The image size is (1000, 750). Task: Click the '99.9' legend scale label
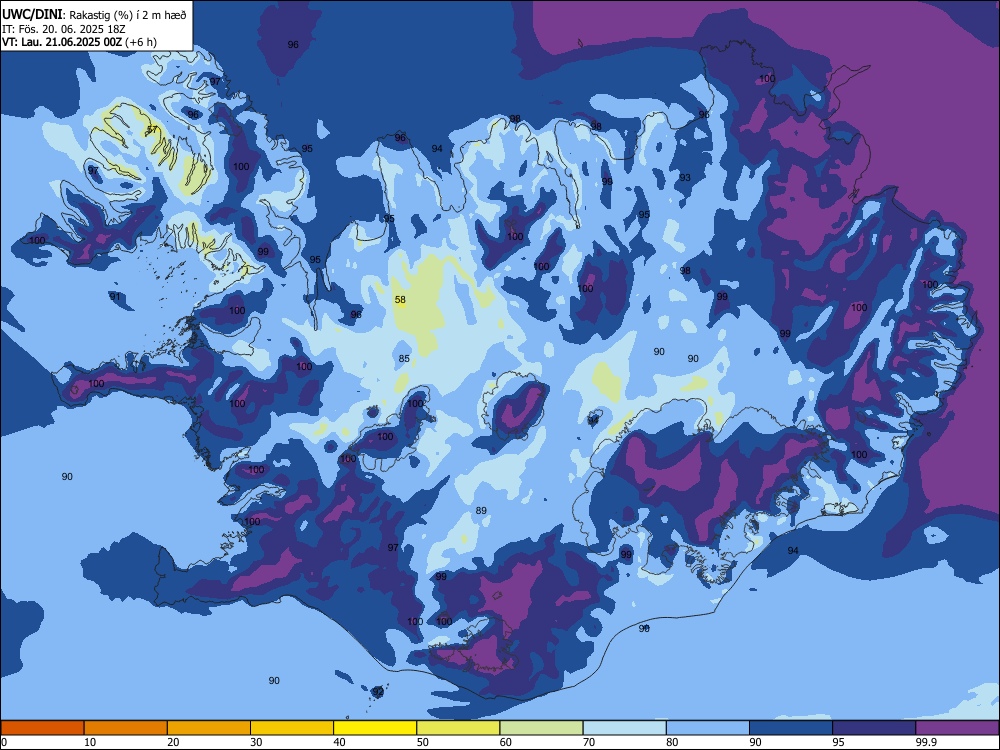925,742
